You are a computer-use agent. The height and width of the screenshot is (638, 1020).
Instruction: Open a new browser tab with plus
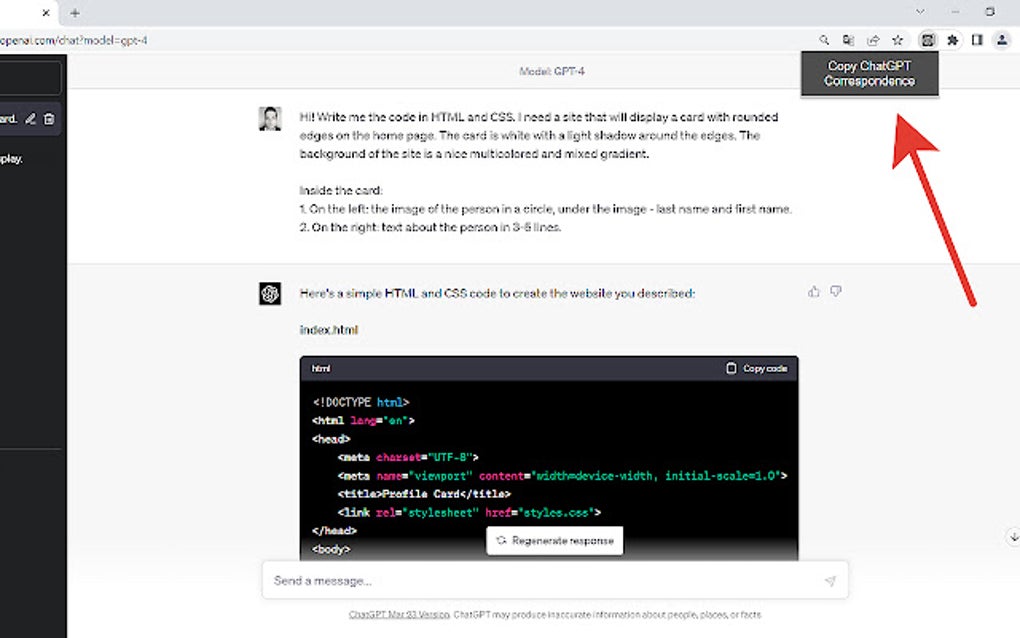click(75, 12)
